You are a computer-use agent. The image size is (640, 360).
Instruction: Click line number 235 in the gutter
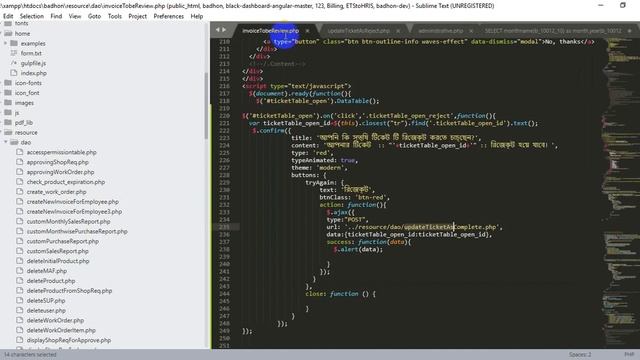click(x=224, y=227)
